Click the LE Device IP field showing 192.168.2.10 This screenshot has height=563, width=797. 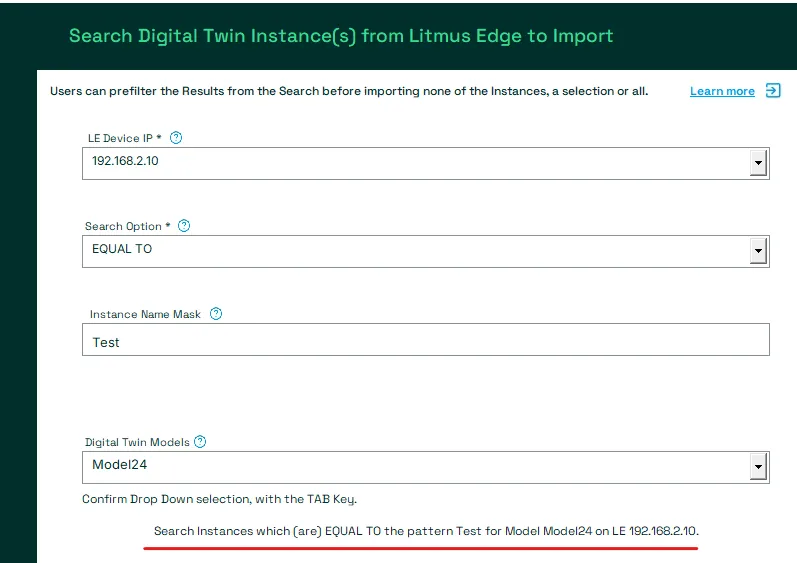tap(426, 163)
